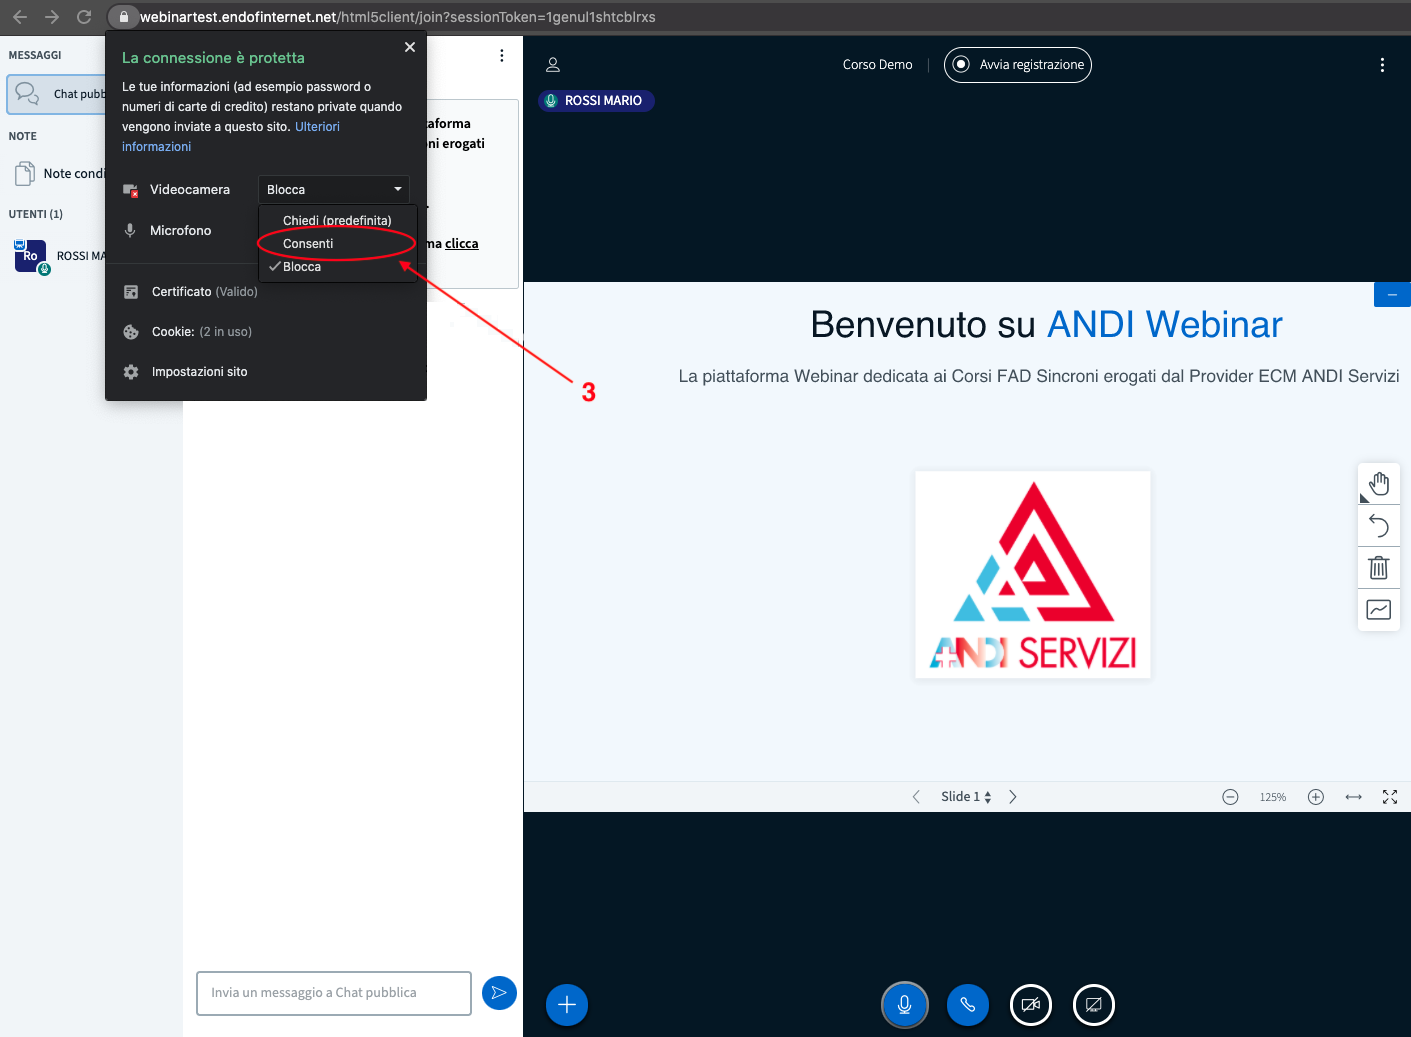Click the phone icon to leave audio
The width and height of the screenshot is (1411, 1037).
968,1005
